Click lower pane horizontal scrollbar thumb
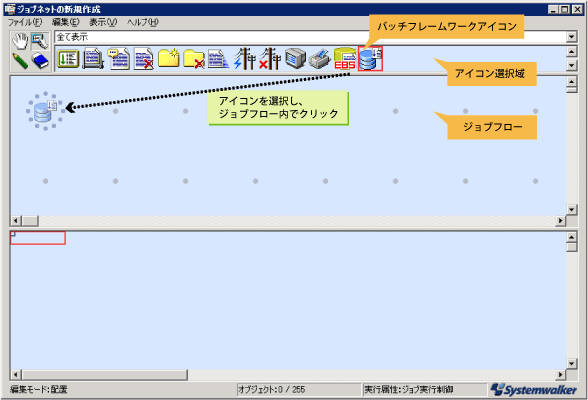 click(x=105, y=375)
